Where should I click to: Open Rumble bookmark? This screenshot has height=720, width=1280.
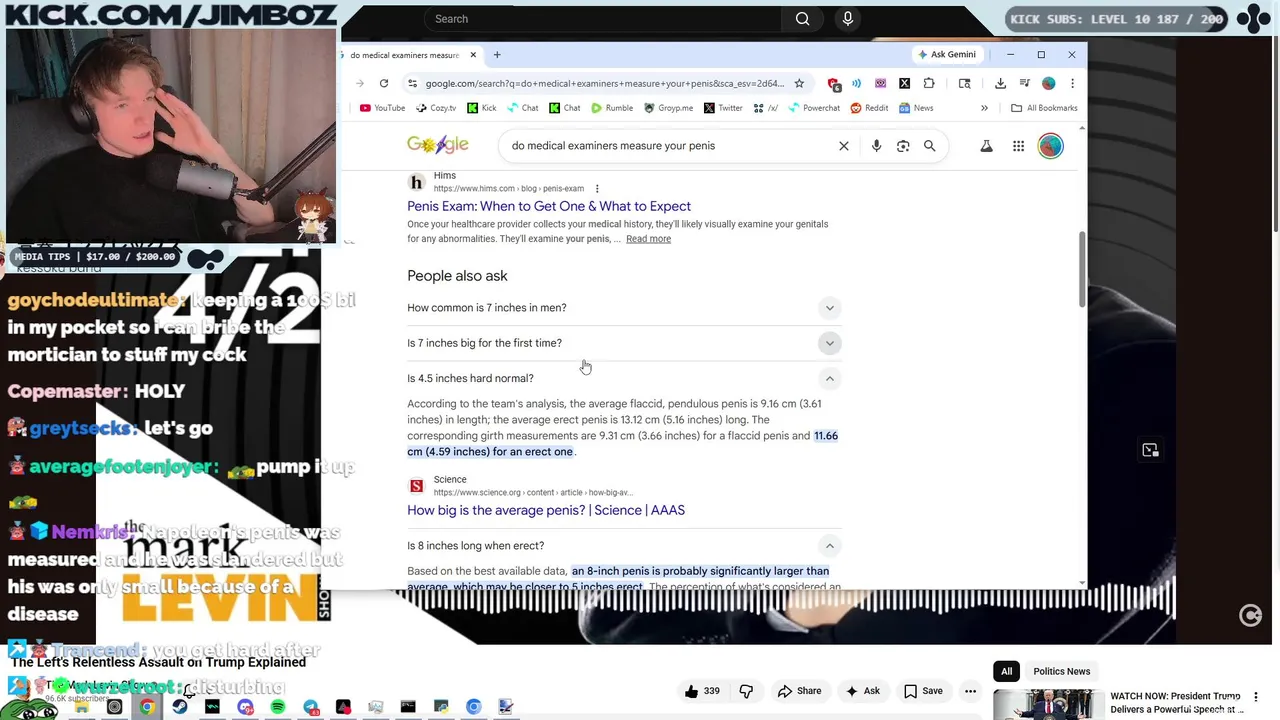point(612,108)
